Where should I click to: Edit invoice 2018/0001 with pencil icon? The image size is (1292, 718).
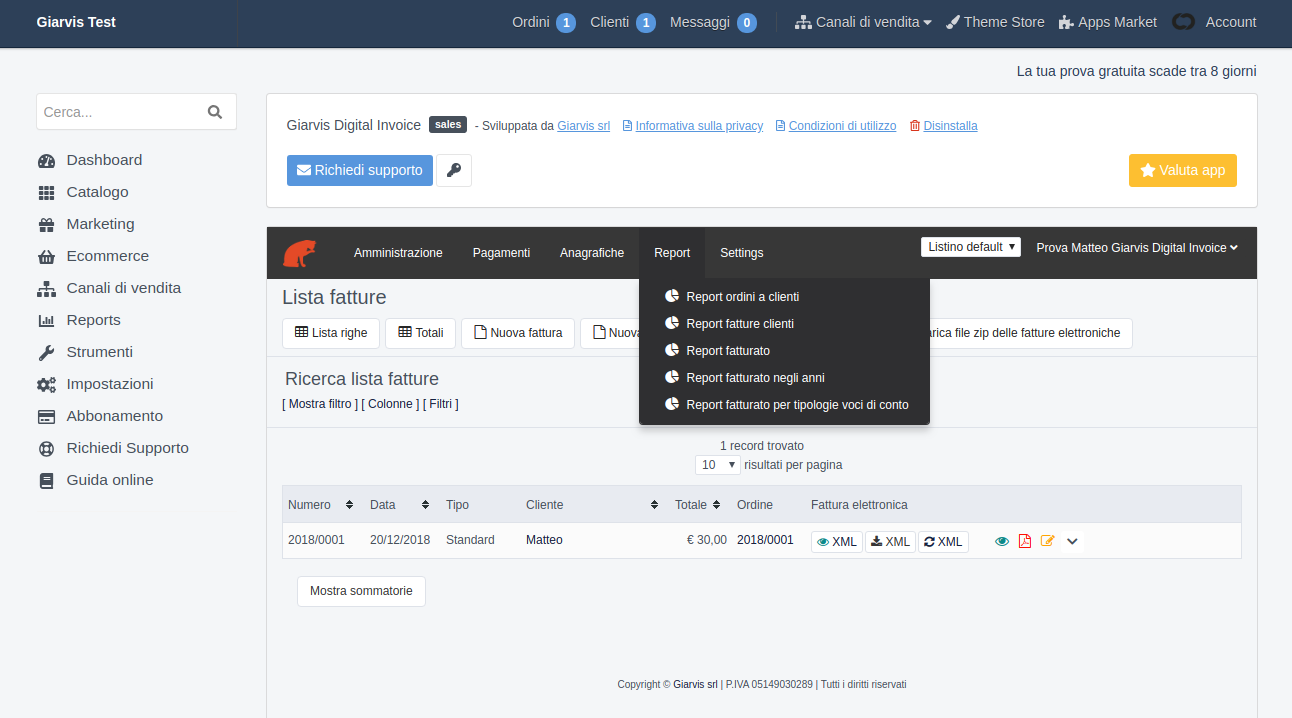[x=1048, y=541]
